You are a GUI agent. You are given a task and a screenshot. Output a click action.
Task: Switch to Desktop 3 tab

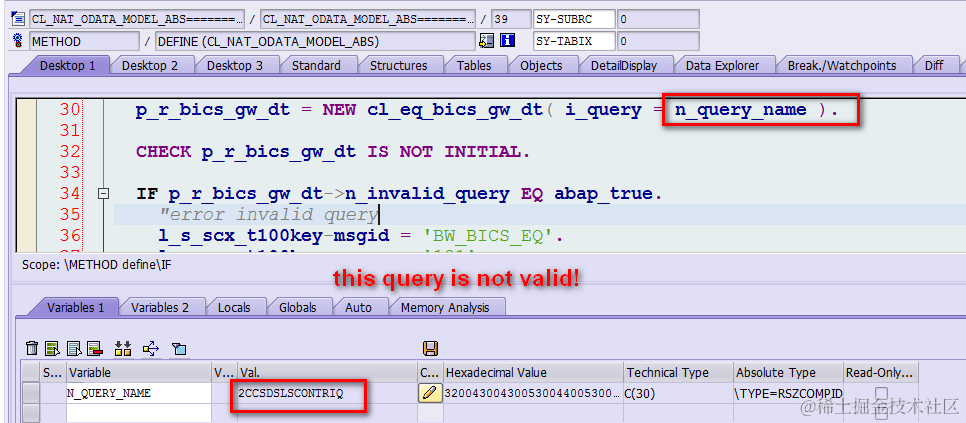(x=234, y=65)
